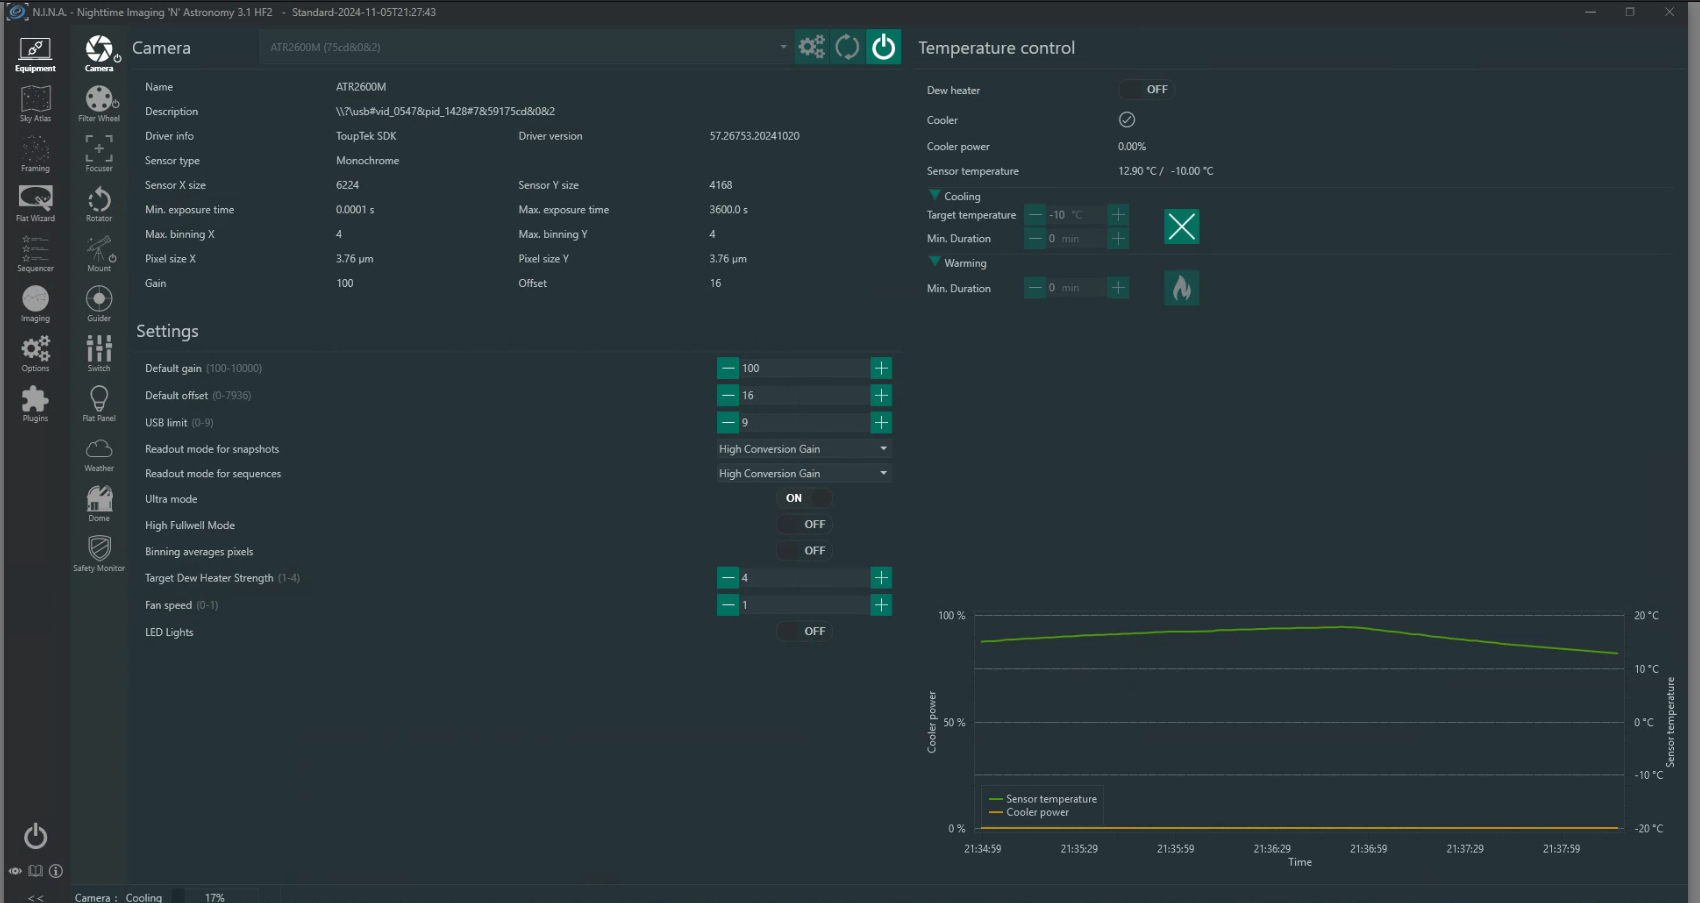Open the Equipment section

[35, 54]
